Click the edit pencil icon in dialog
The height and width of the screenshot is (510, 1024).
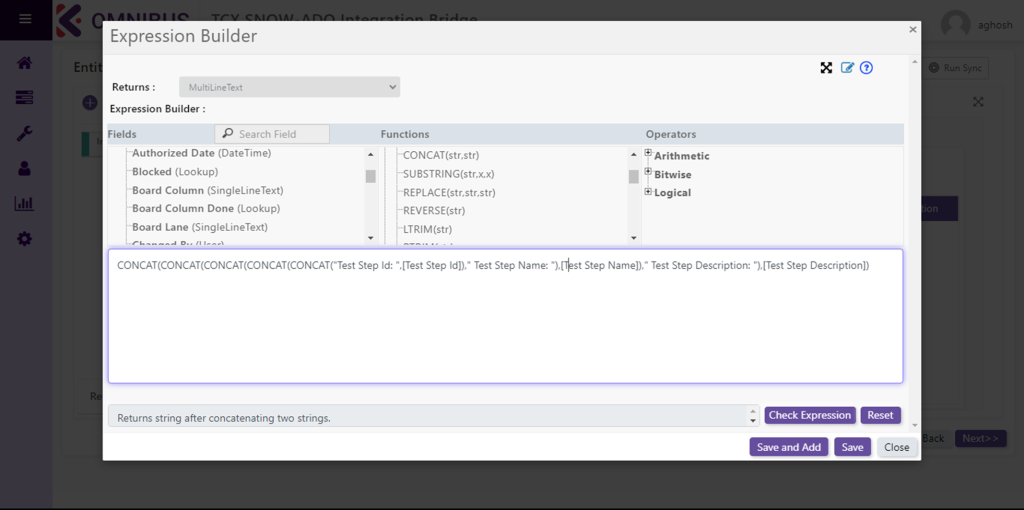(847, 68)
